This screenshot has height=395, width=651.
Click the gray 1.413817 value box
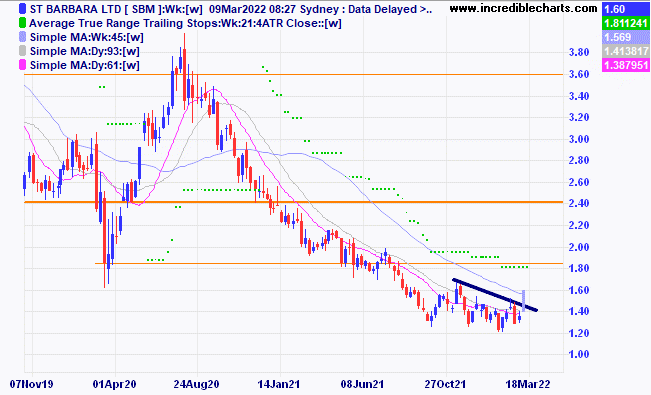(x=626, y=51)
